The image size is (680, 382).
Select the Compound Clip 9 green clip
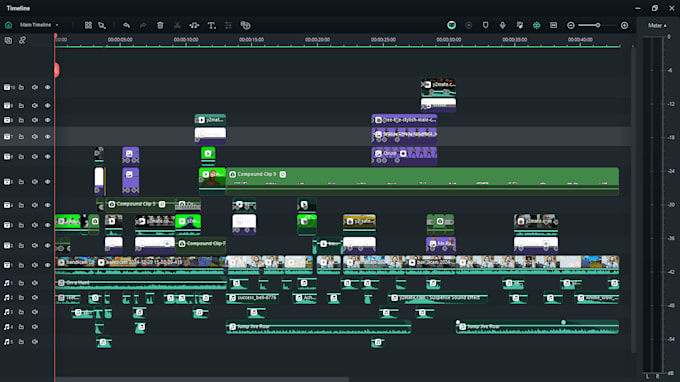[x=422, y=181]
